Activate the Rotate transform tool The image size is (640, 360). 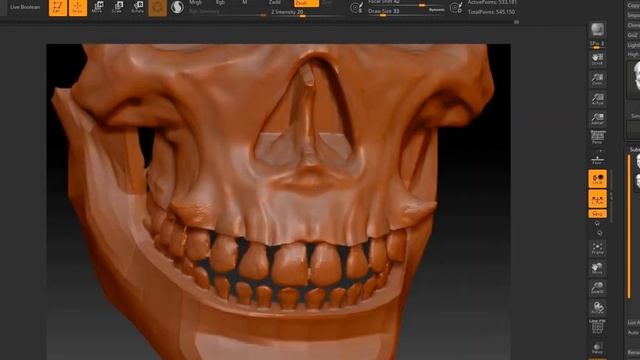click(x=138, y=7)
